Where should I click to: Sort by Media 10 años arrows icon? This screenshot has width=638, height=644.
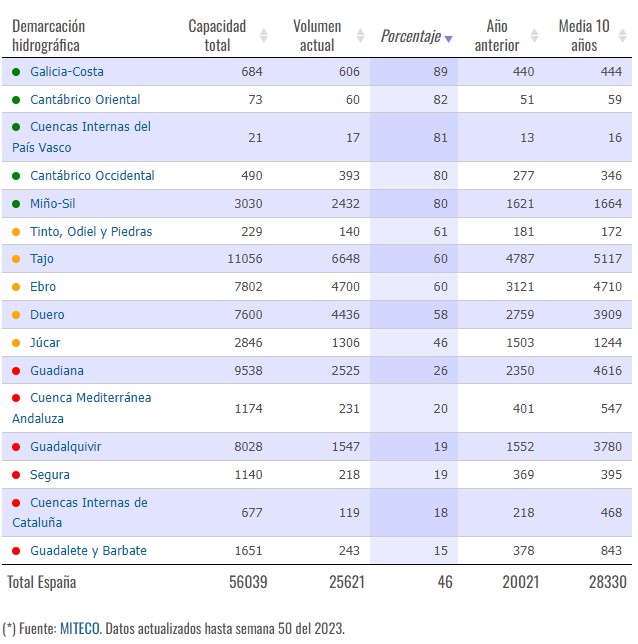(x=622, y=36)
